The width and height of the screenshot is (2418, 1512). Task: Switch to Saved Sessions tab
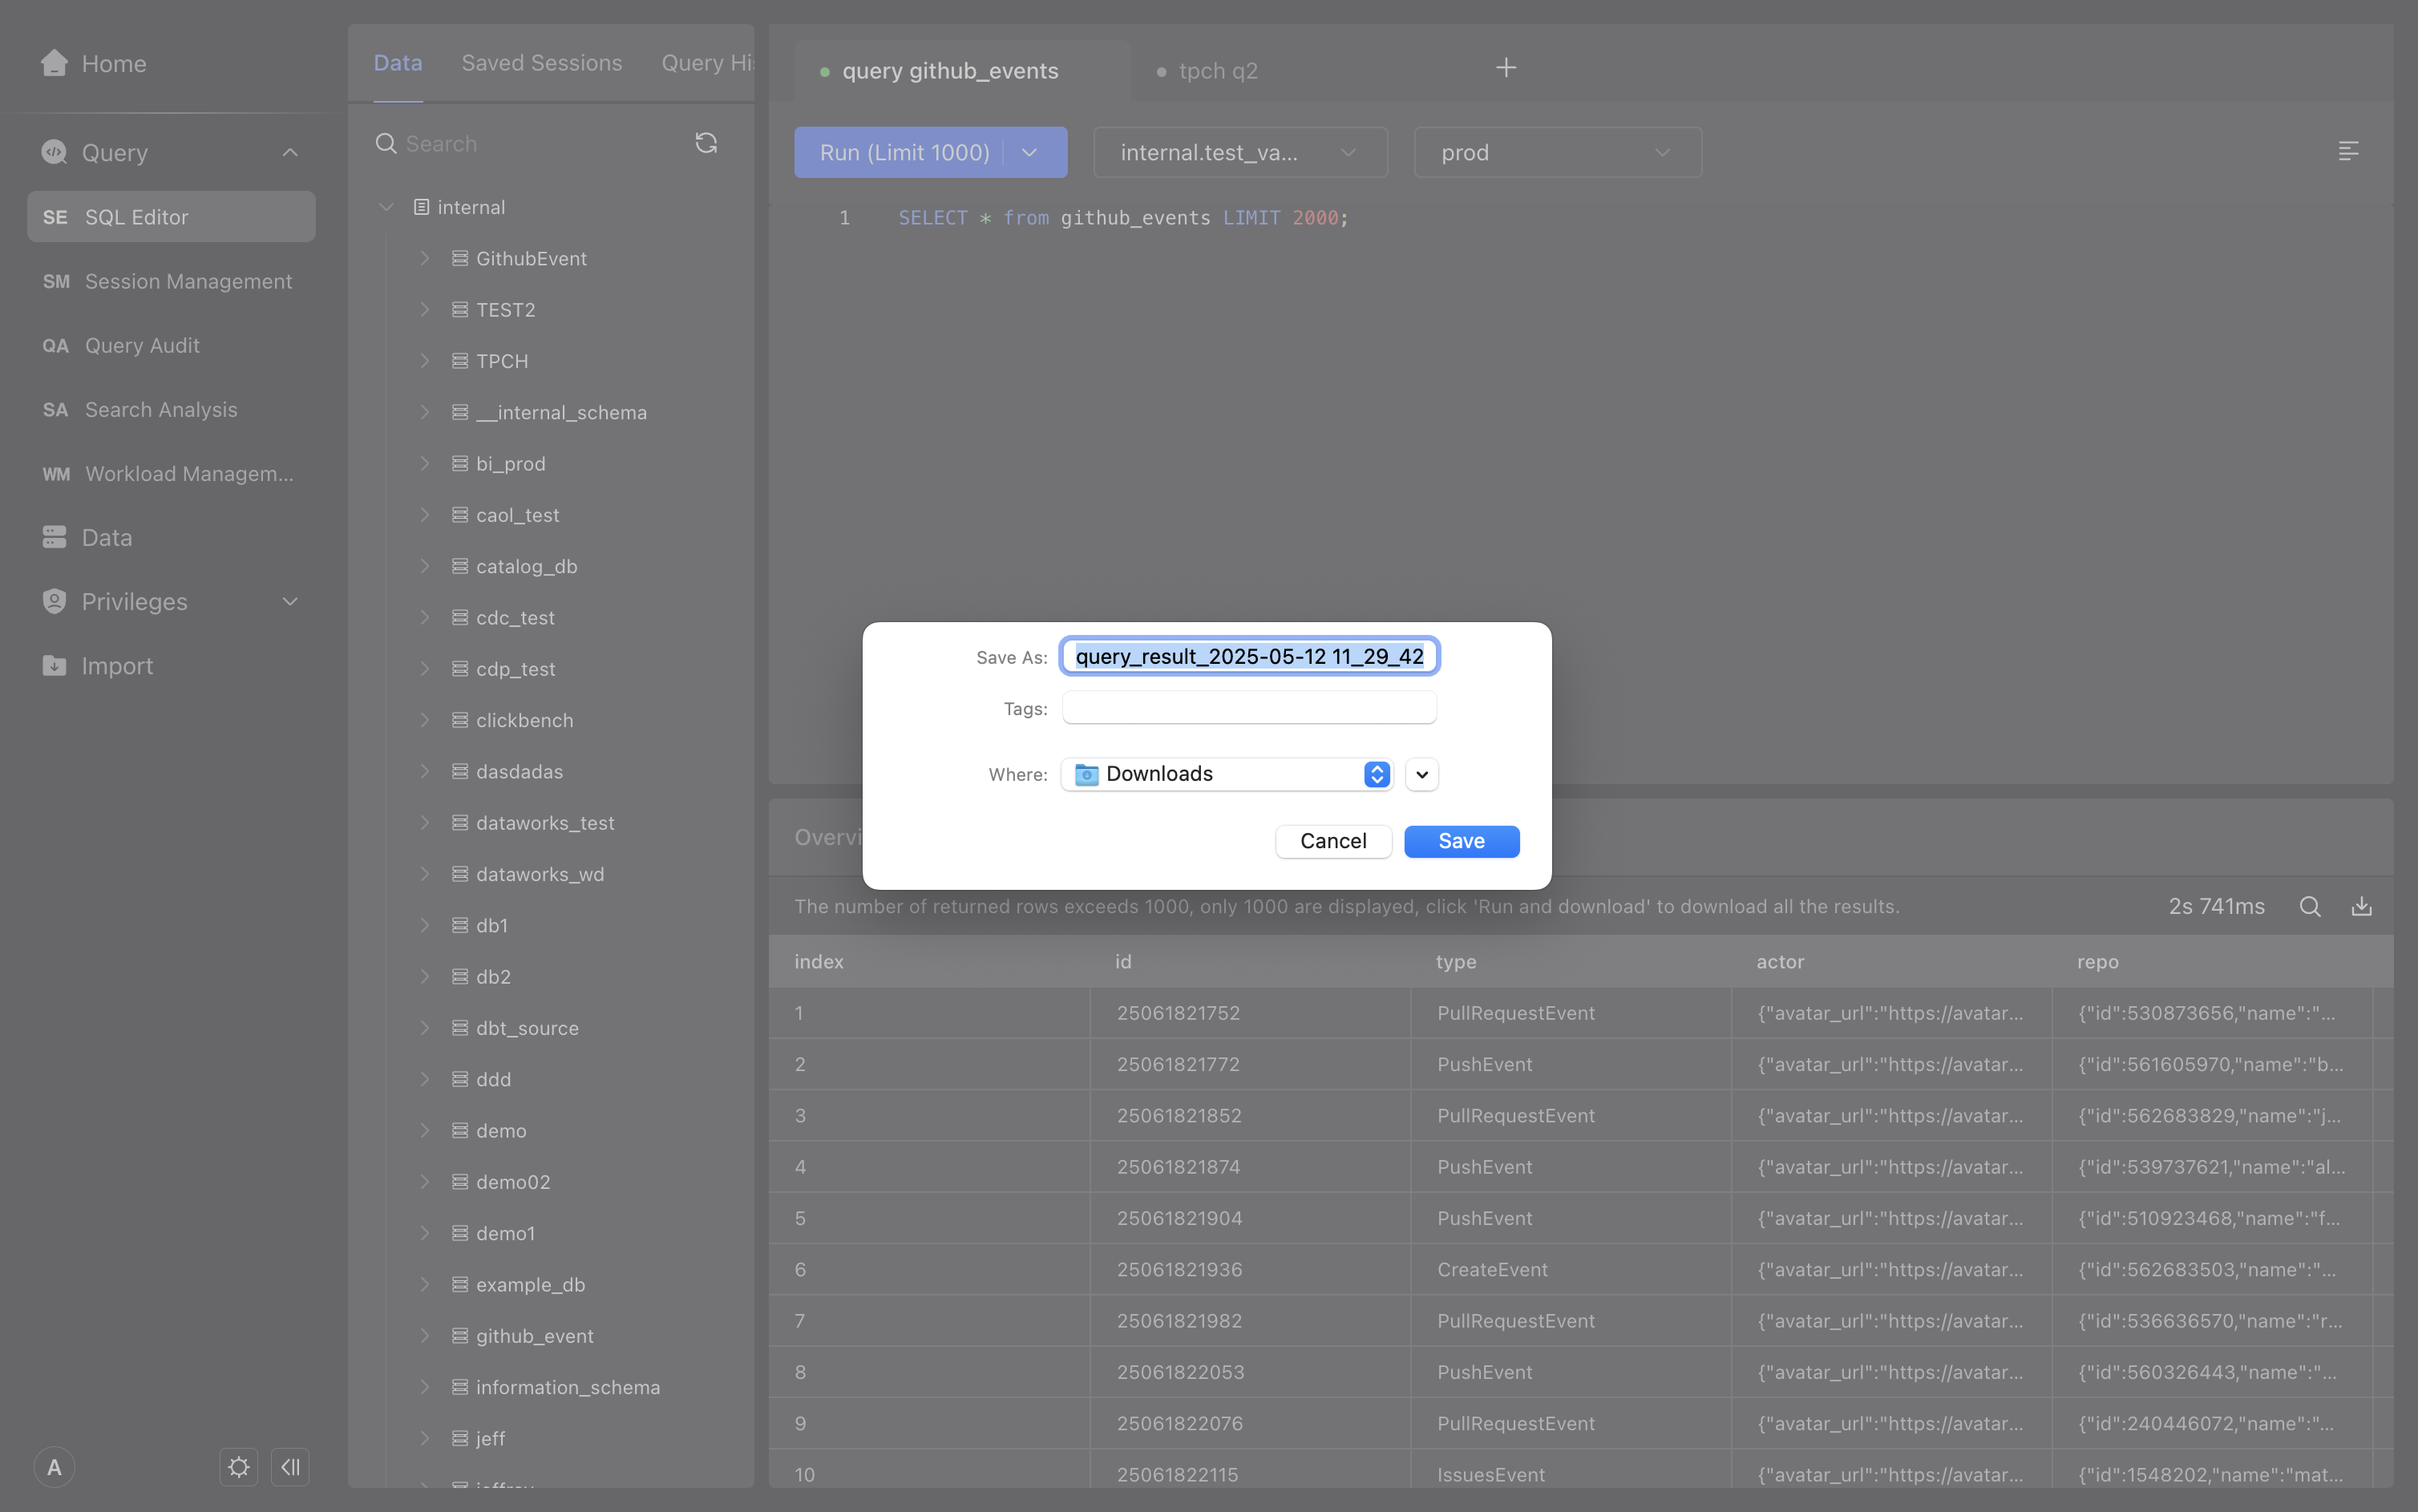pos(541,62)
